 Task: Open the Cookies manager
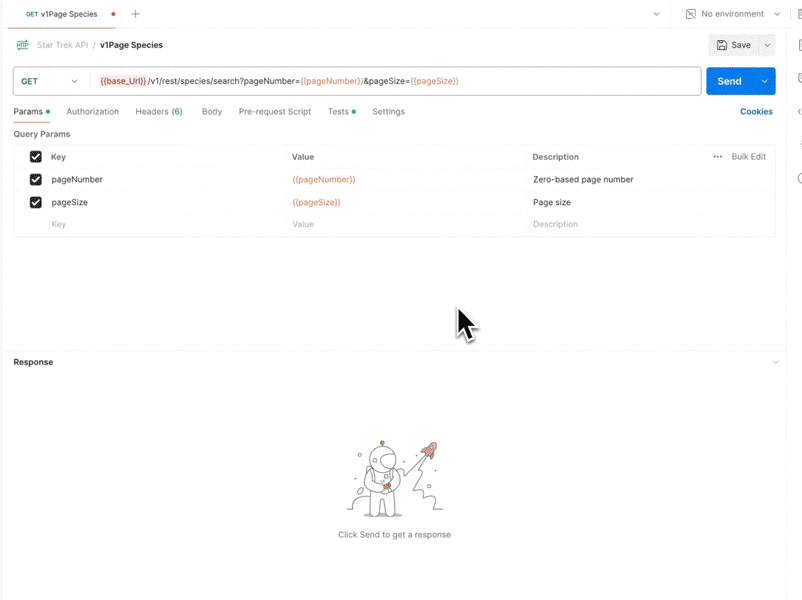[756, 111]
